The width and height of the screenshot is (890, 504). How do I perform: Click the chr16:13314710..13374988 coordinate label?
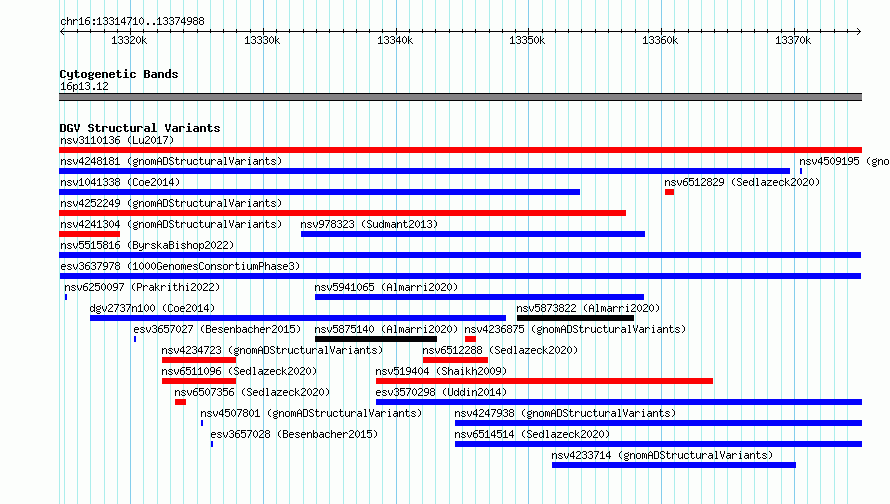[x=132, y=21]
